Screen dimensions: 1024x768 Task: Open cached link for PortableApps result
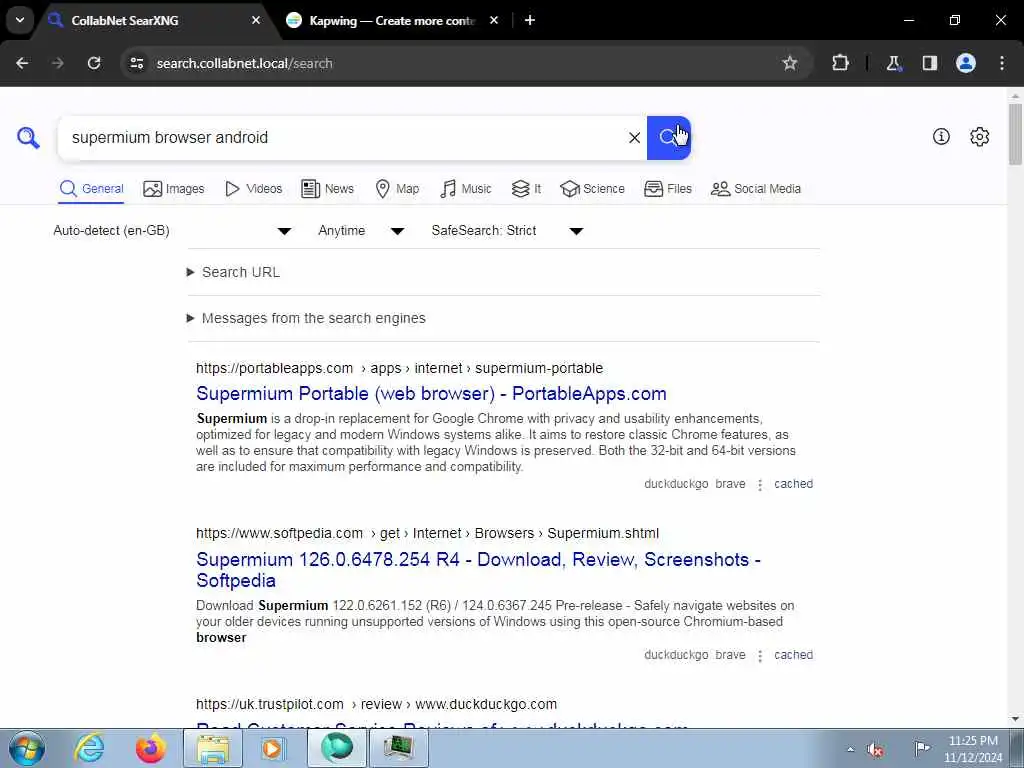click(x=793, y=484)
